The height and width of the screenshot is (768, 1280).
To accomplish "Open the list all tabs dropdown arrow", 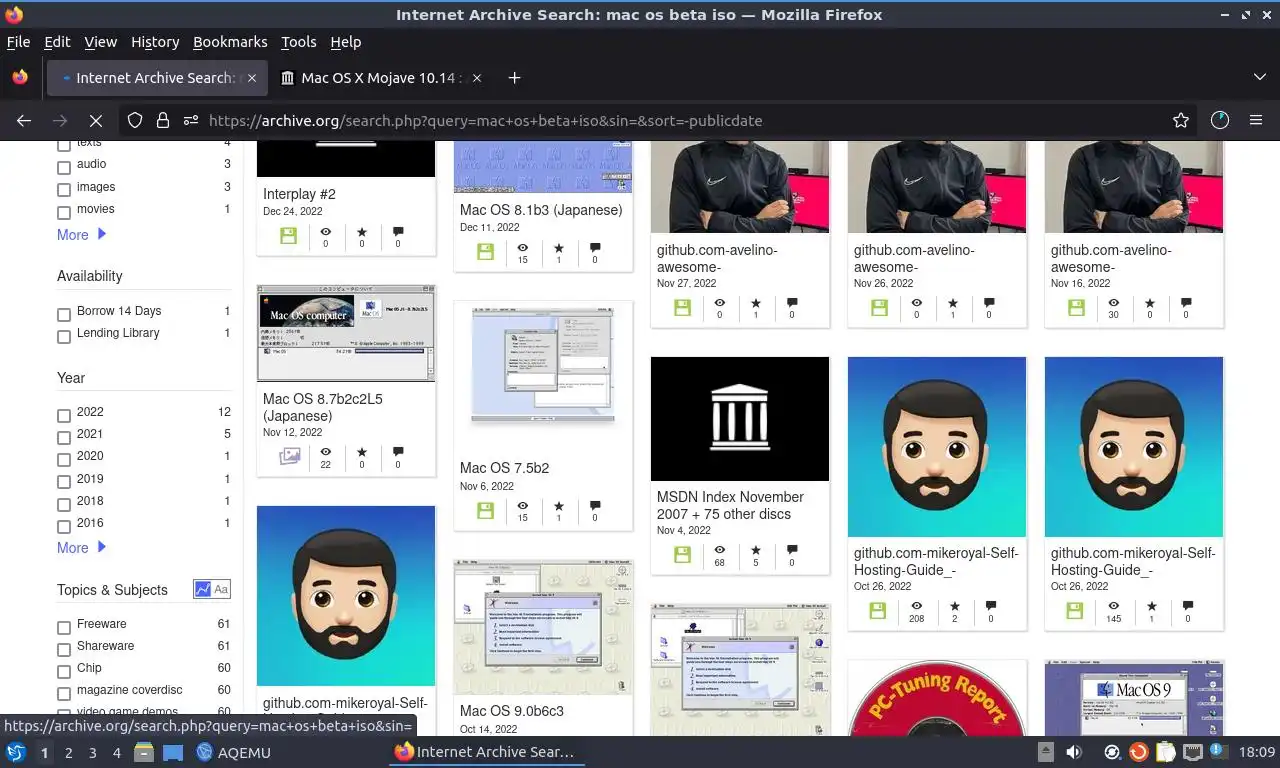I will pyautogui.click(x=1260, y=78).
